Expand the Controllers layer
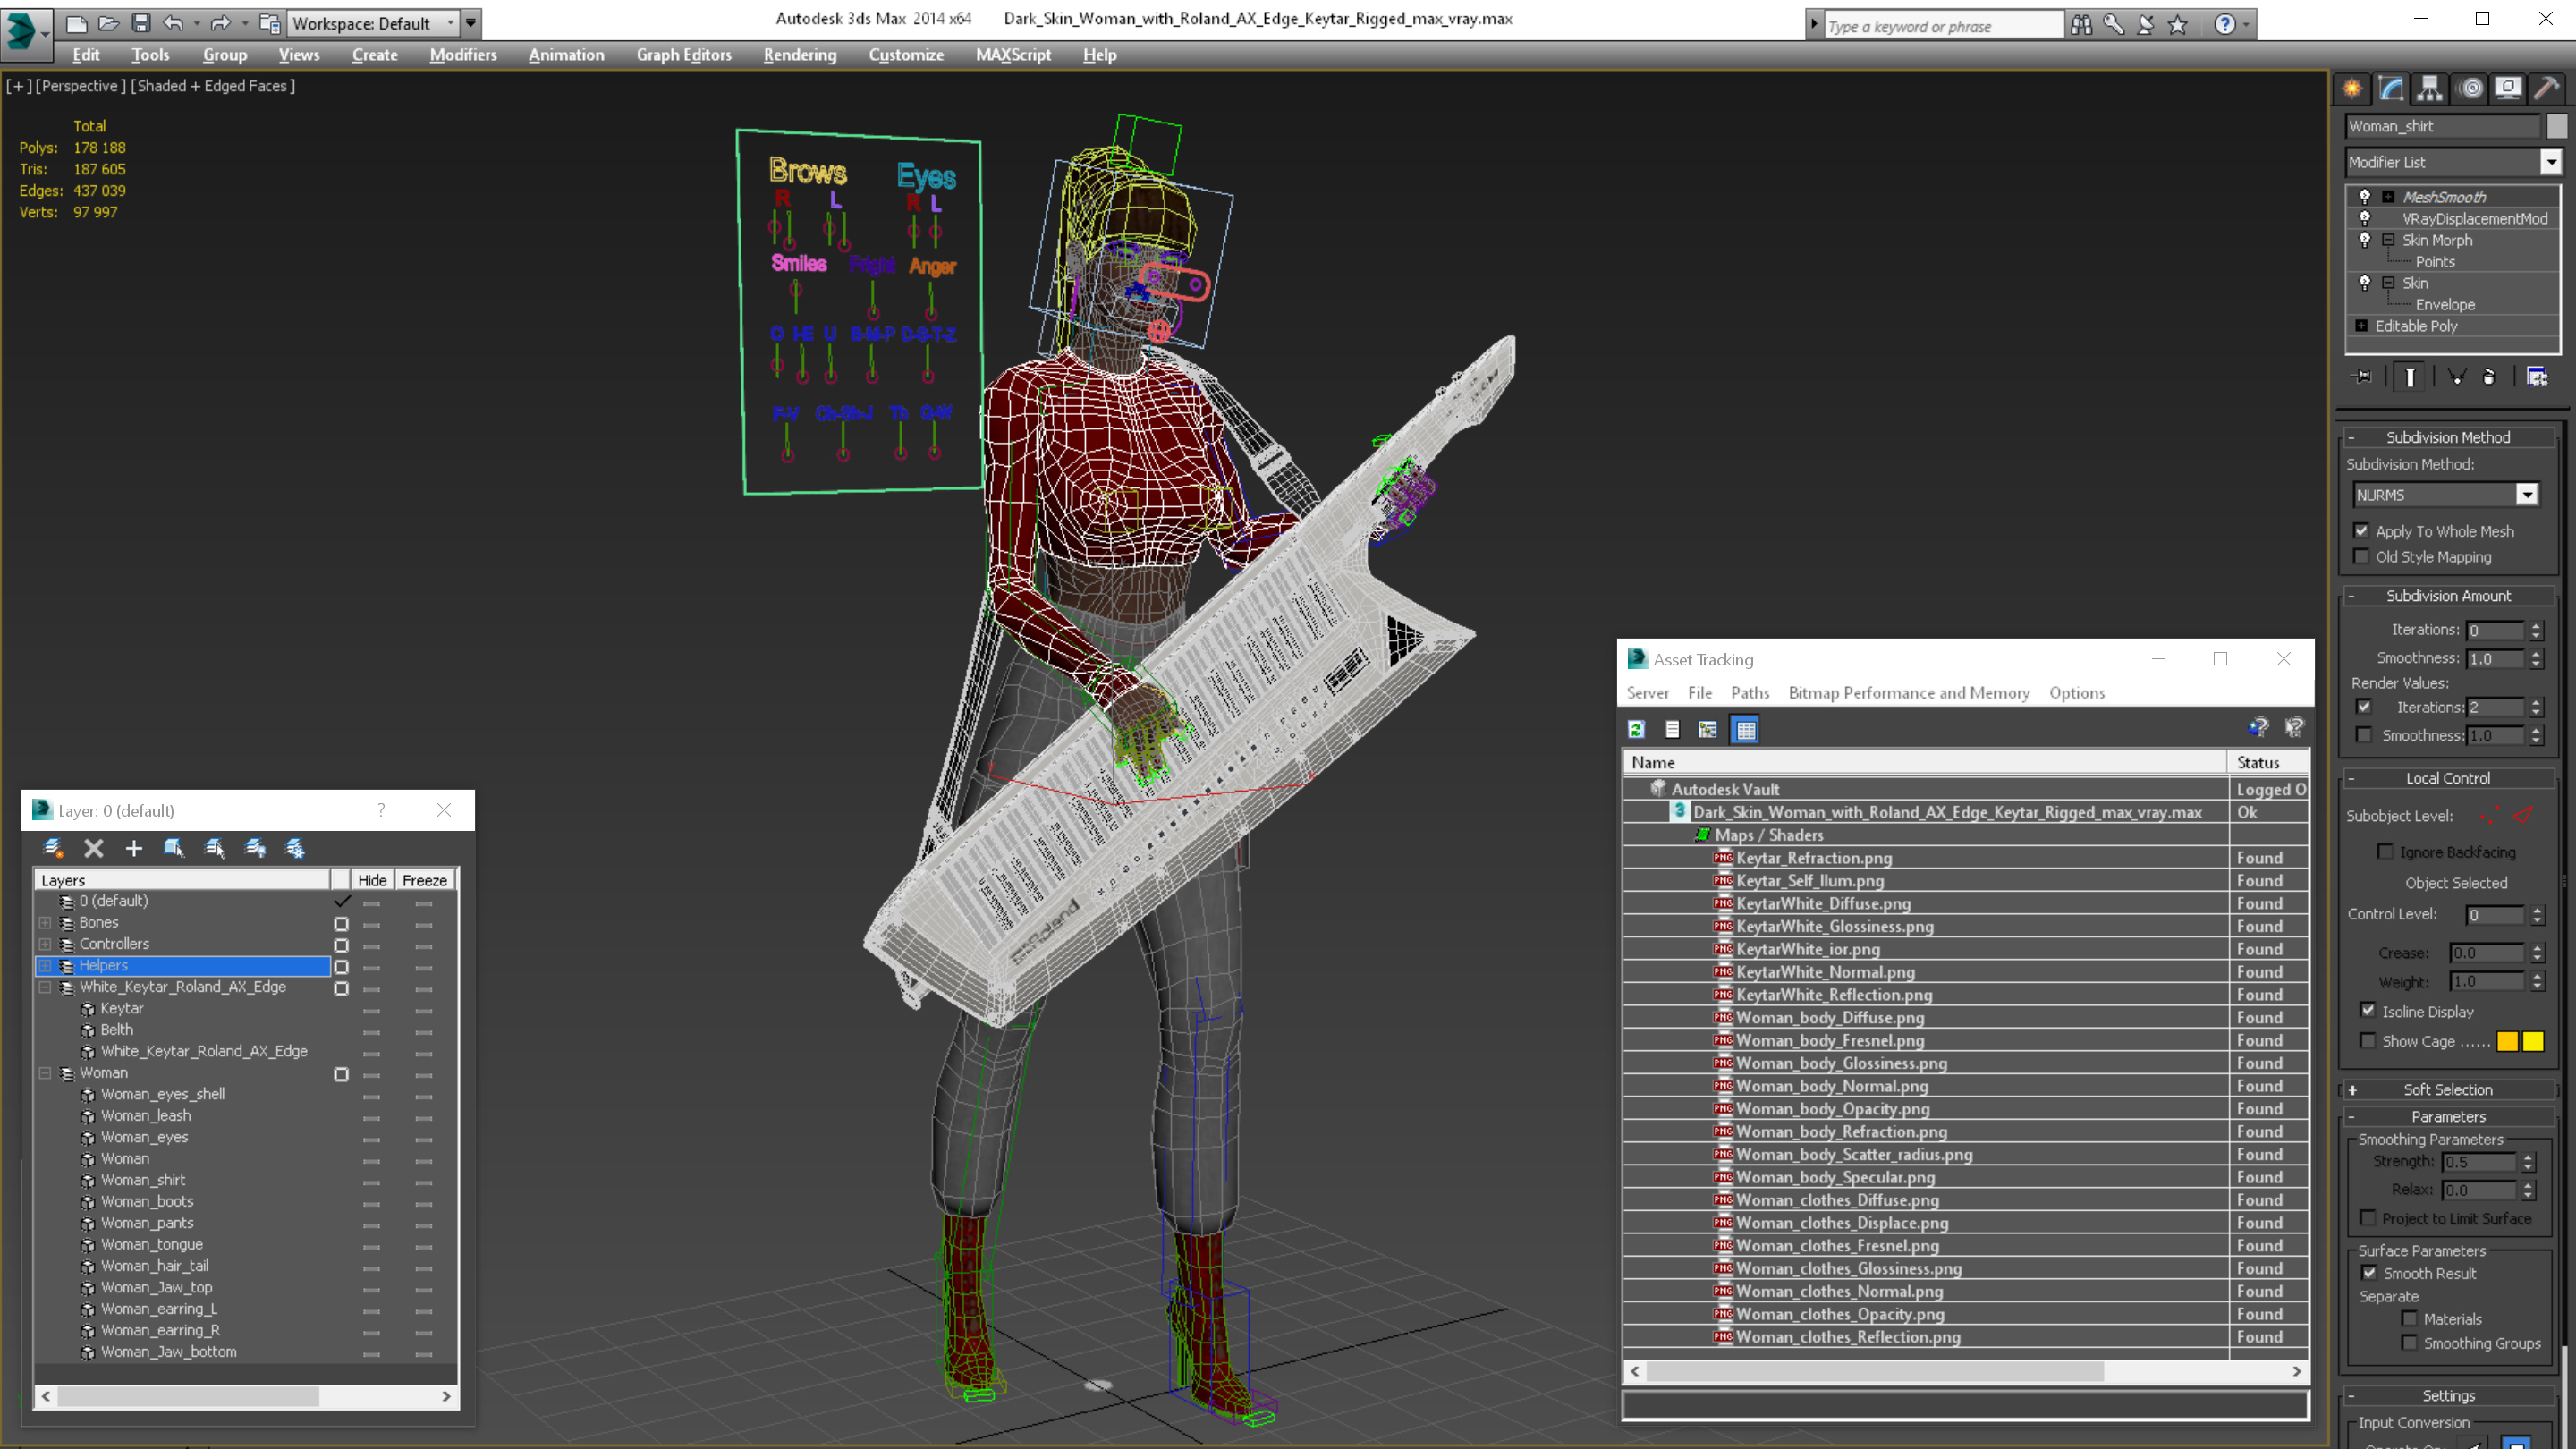Screen dimensions: 2576x1449 45,944
